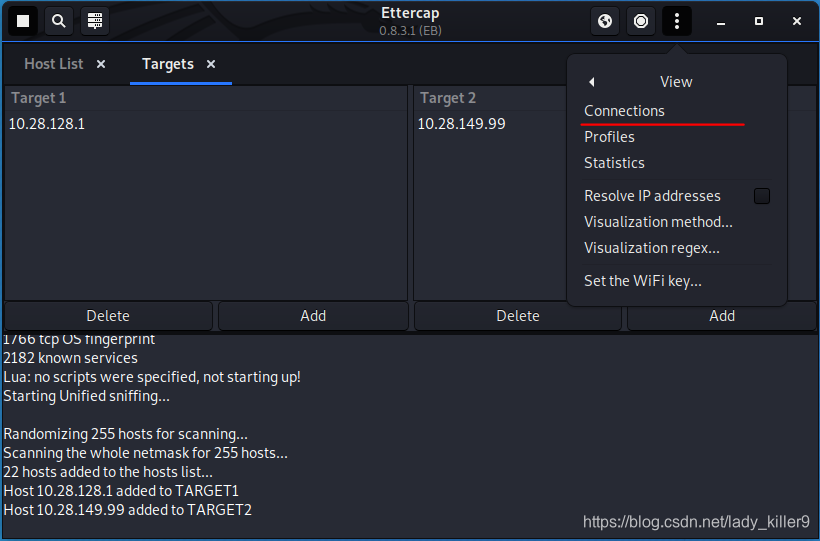The width and height of the screenshot is (820, 541).
Task: Toggle the three-dot Ettercap menu button
Action: click(x=677, y=21)
